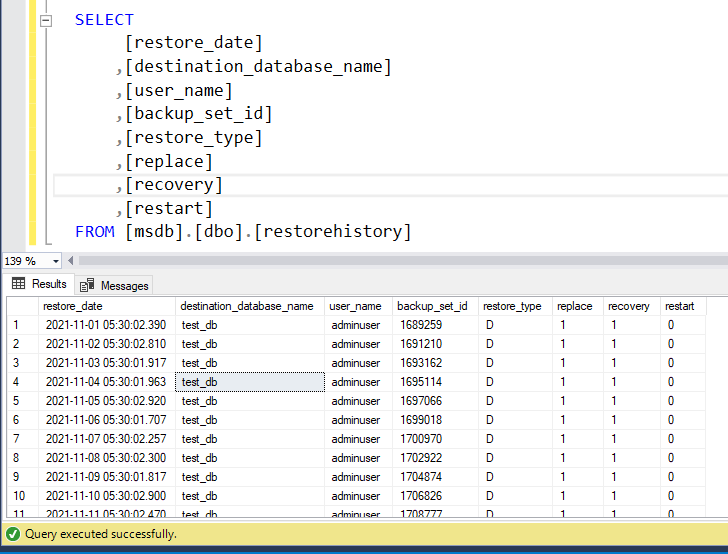728x554 pixels.
Task: Click the green query success checkmark icon
Action: (13, 534)
